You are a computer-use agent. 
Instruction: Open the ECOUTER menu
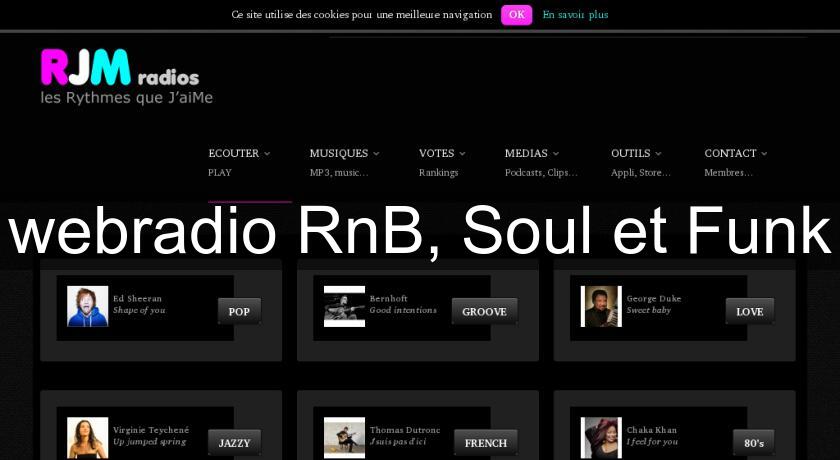click(234, 153)
